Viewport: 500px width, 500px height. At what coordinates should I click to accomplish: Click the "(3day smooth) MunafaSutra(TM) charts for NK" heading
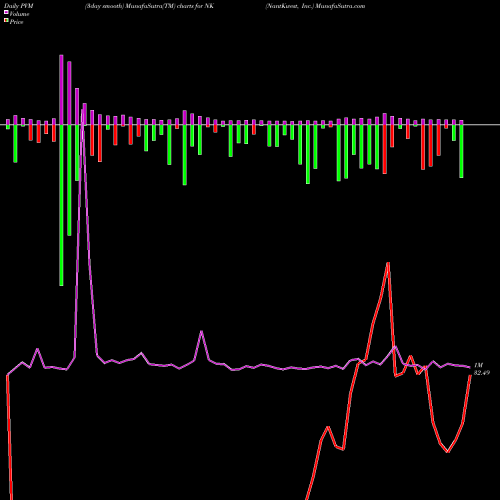click(150, 6)
